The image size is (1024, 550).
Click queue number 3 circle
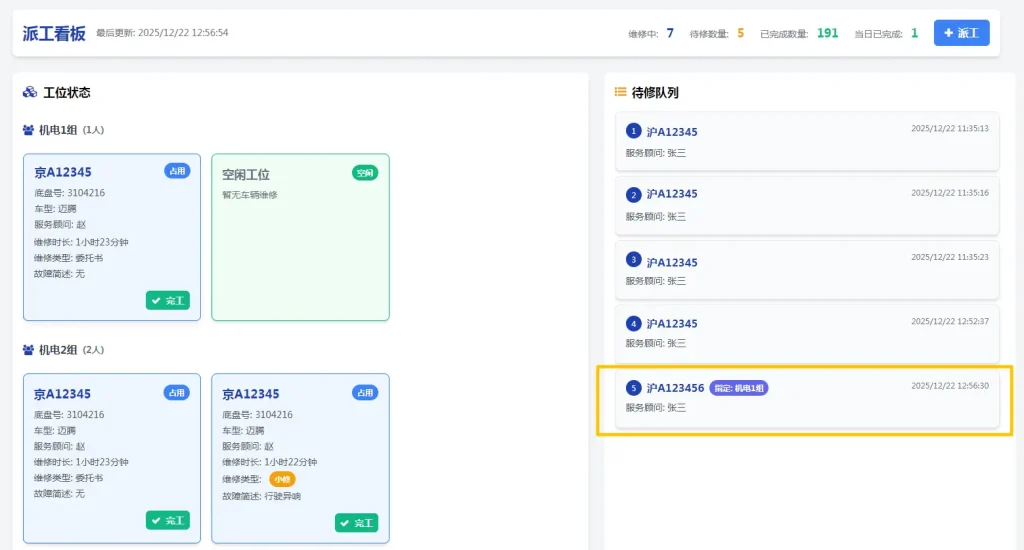[633, 259]
